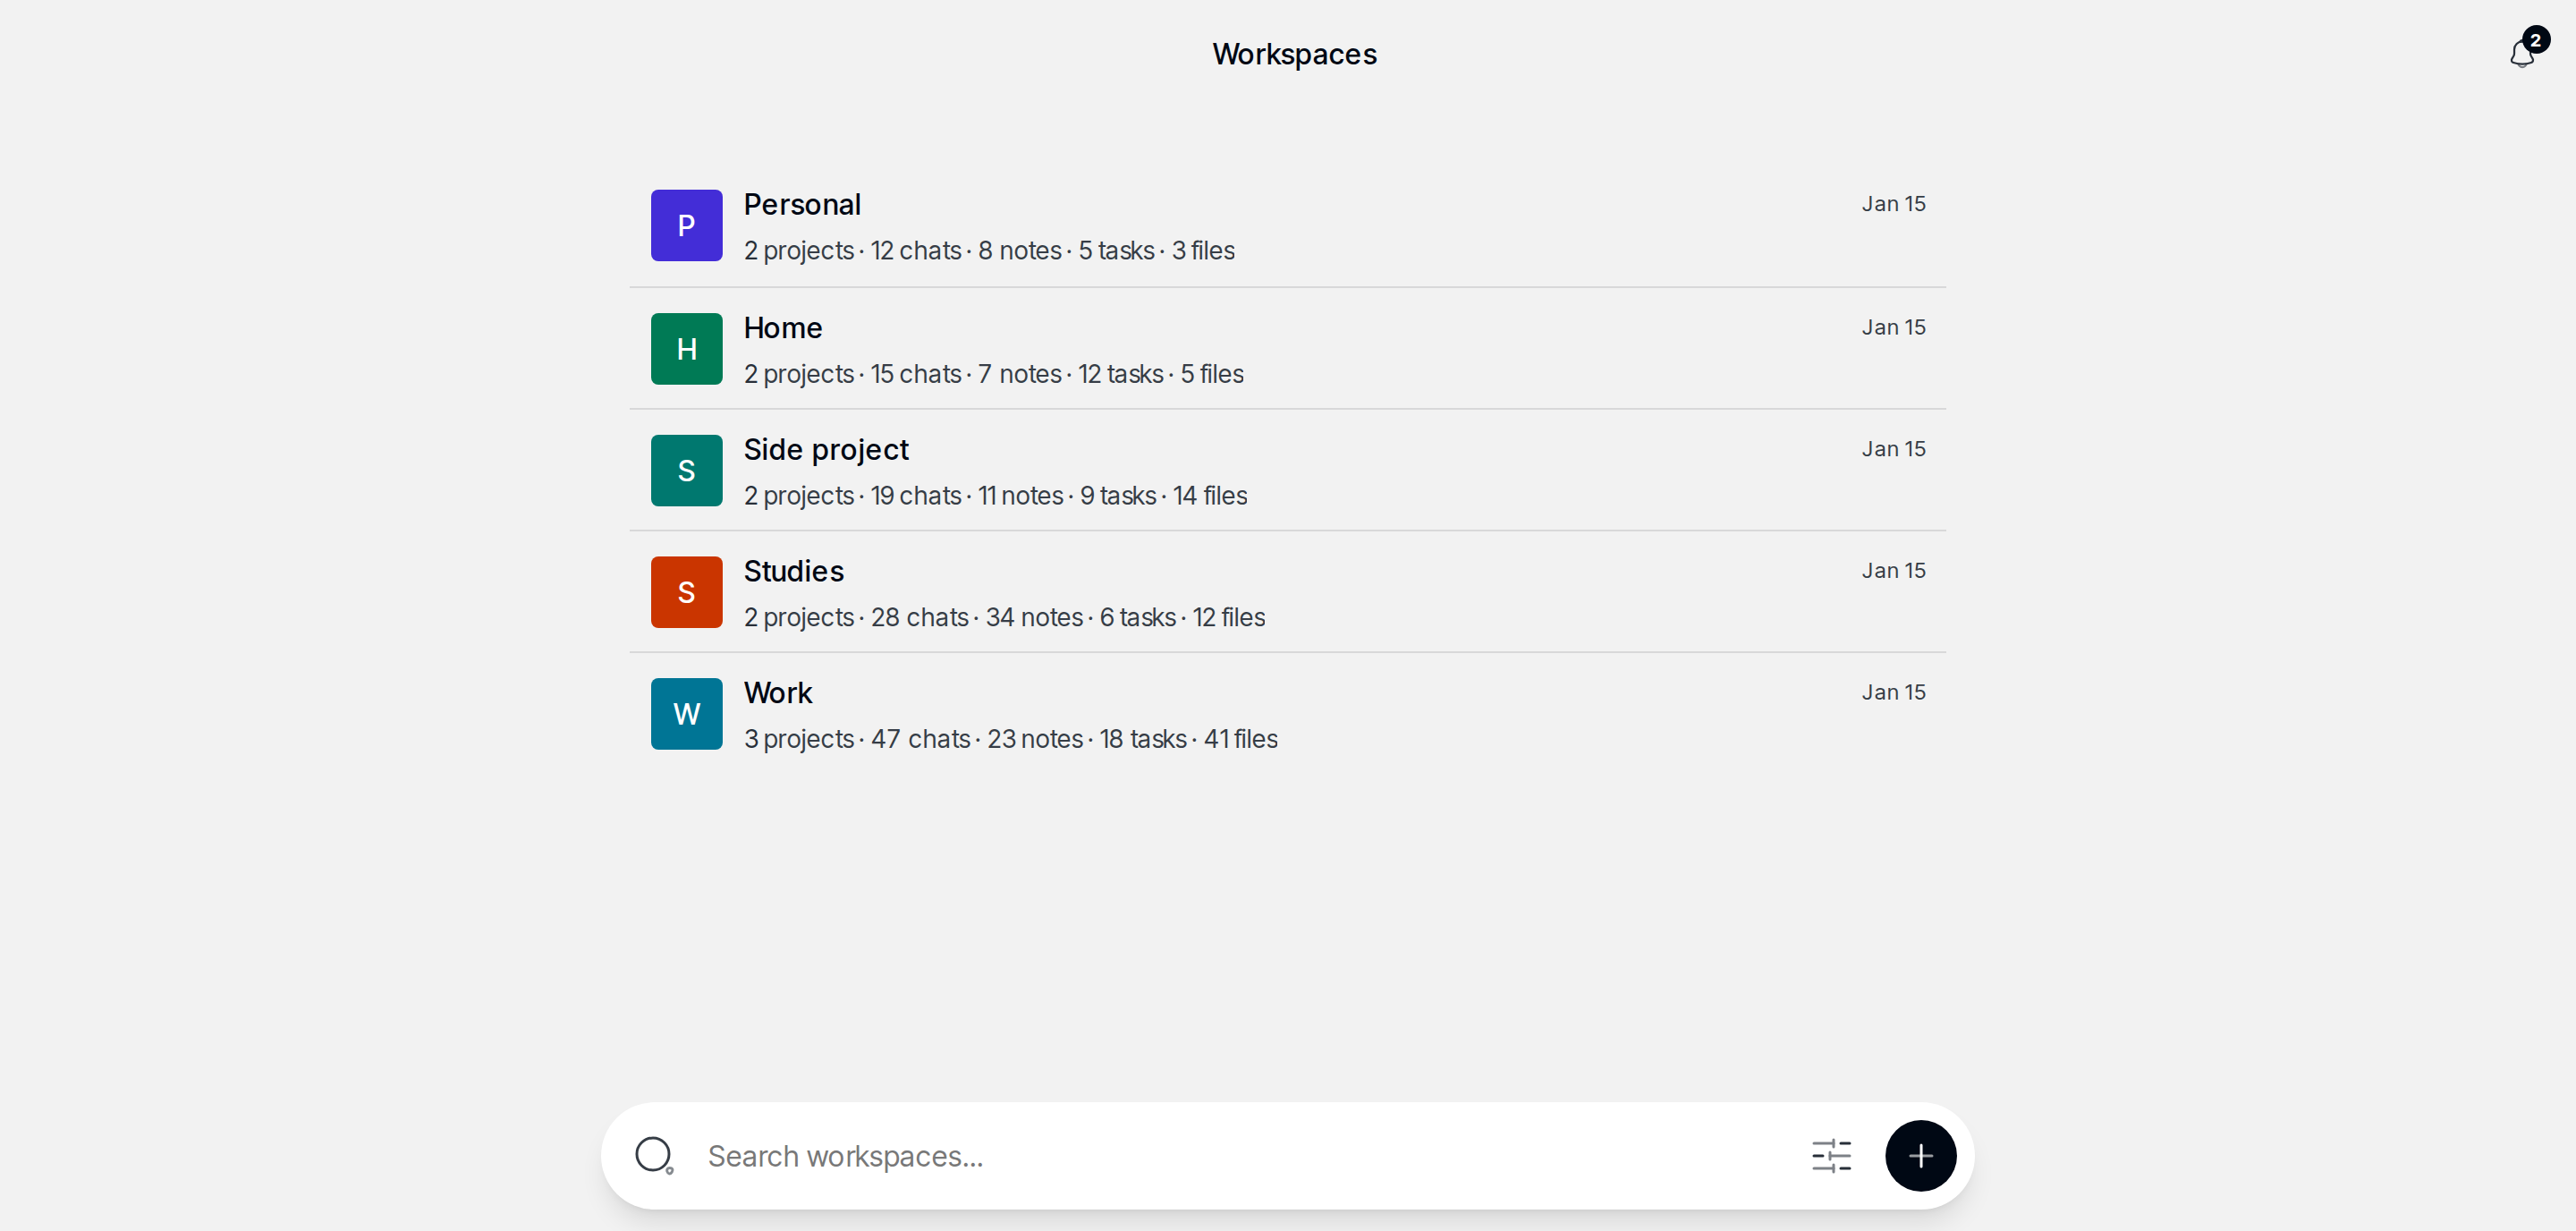Click the Jan 15 date on Work row
Image resolution: width=2576 pixels, height=1231 pixels.
coord(1893,692)
